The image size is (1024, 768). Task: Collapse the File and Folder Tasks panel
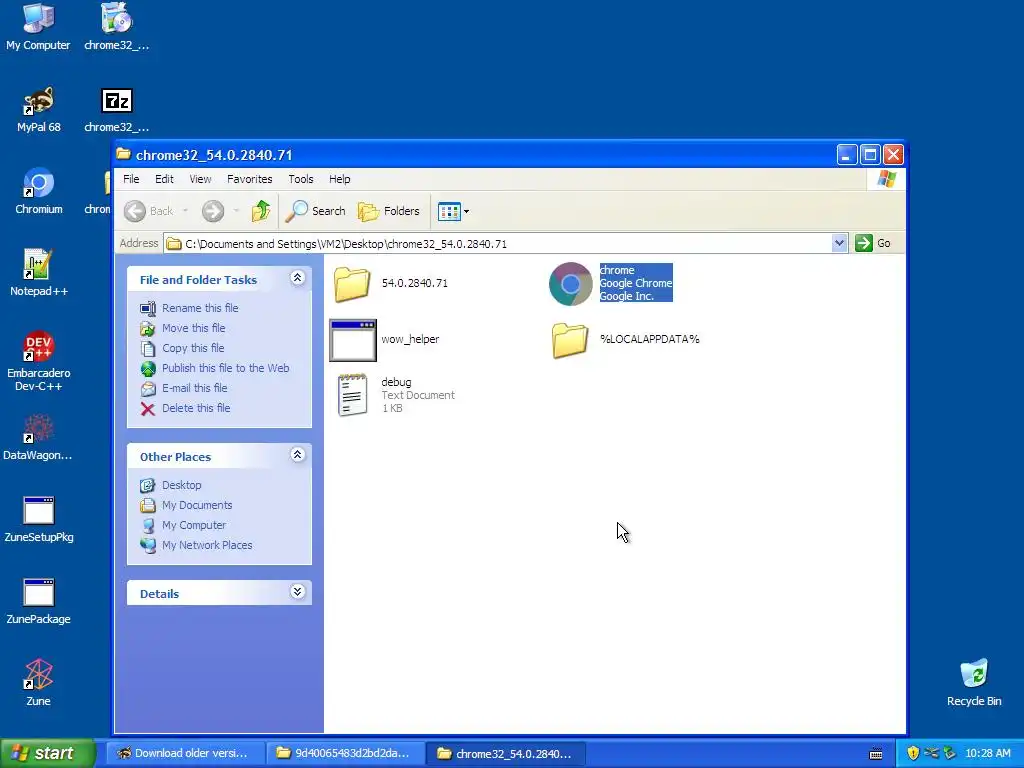[297, 278]
